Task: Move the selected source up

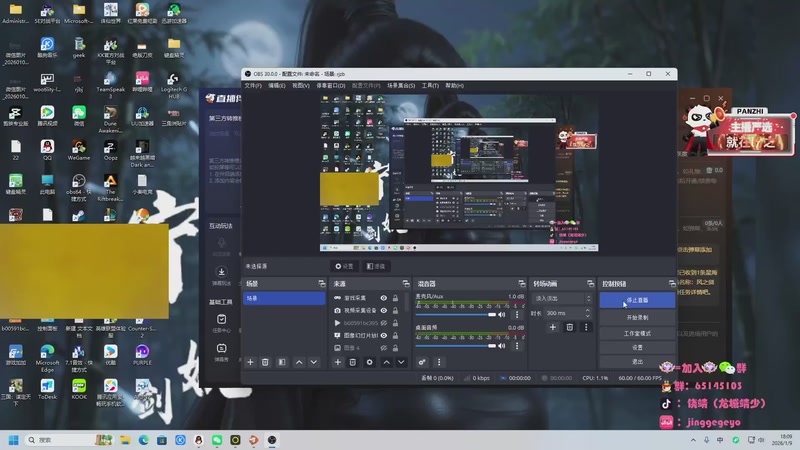Action: (x=387, y=362)
